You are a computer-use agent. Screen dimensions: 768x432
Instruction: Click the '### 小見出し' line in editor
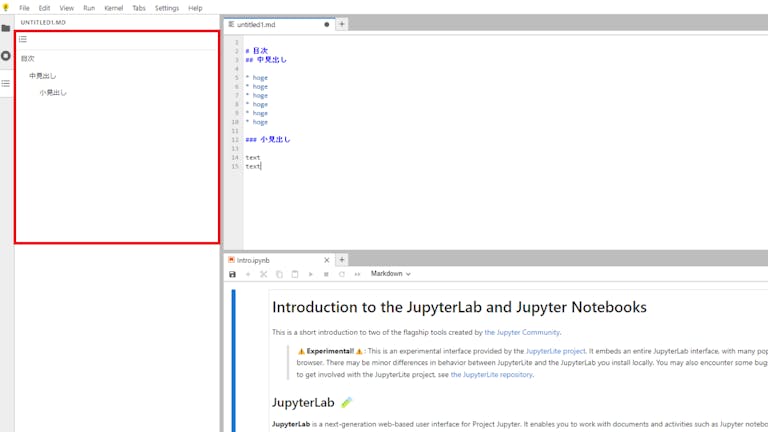pyautogui.click(x=268, y=140)
